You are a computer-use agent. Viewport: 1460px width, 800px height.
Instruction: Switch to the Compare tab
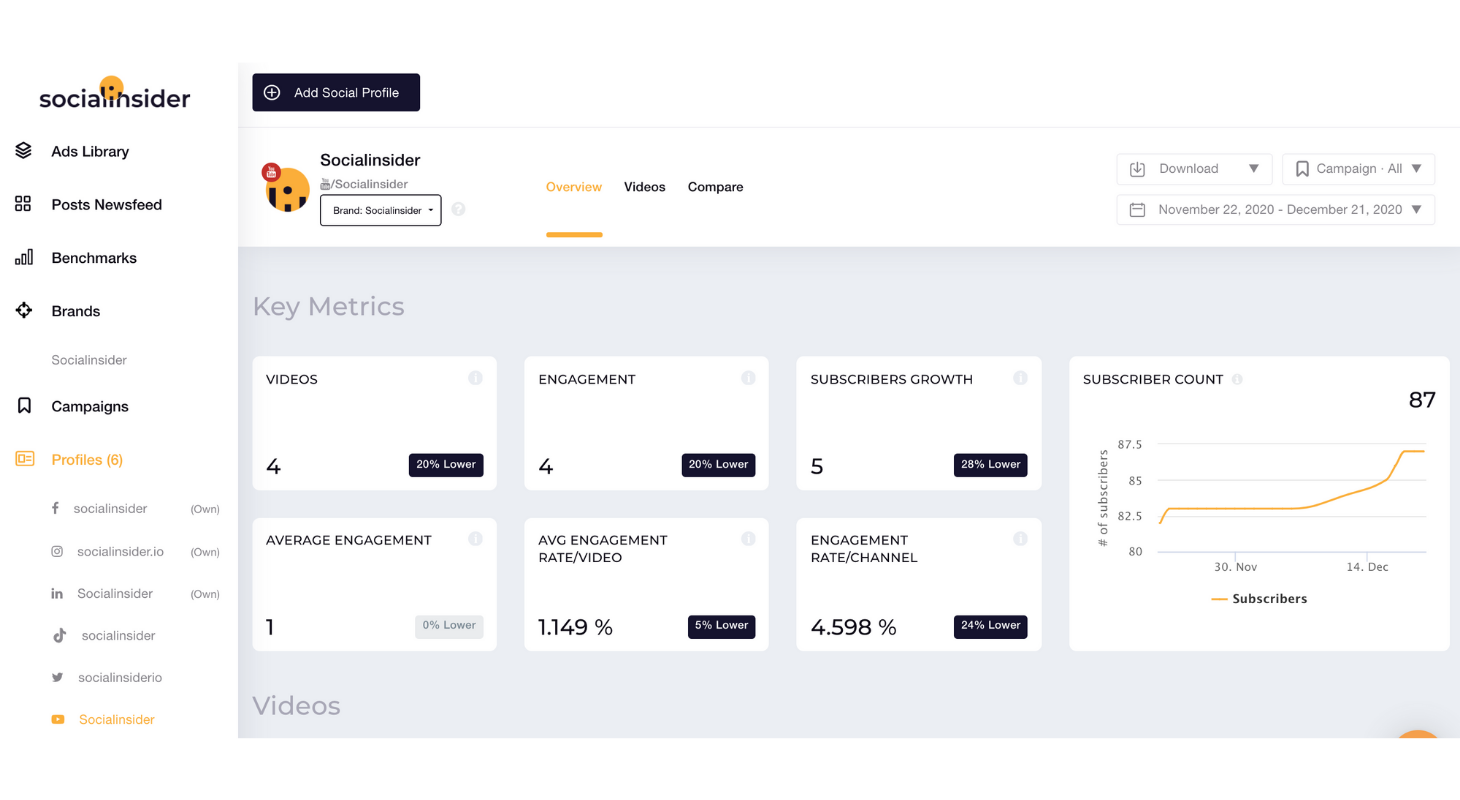tap(715, 187)
